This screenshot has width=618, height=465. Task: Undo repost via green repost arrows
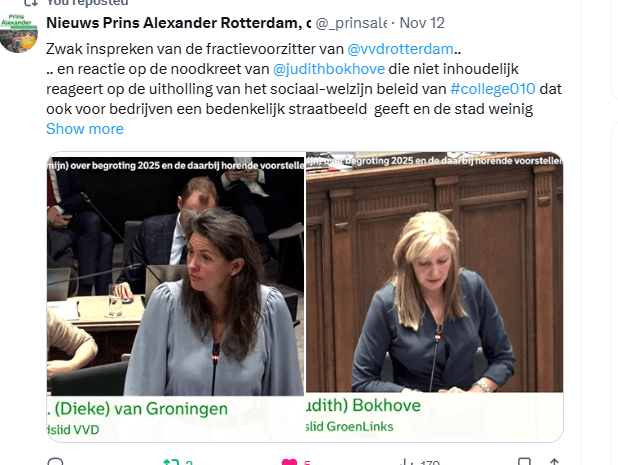[x=172, y=462]
